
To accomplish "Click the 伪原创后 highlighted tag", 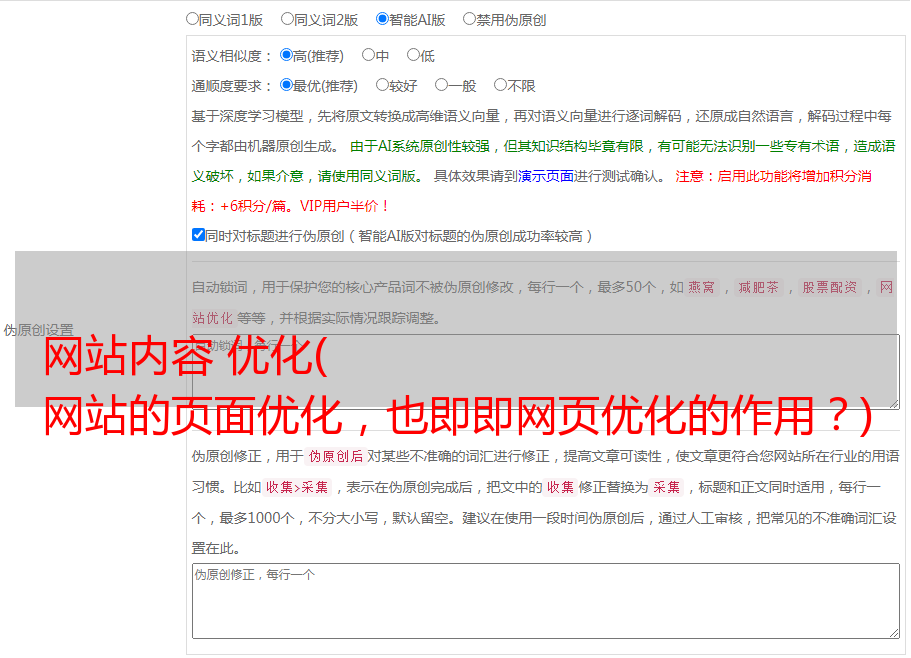I will 336,456.
